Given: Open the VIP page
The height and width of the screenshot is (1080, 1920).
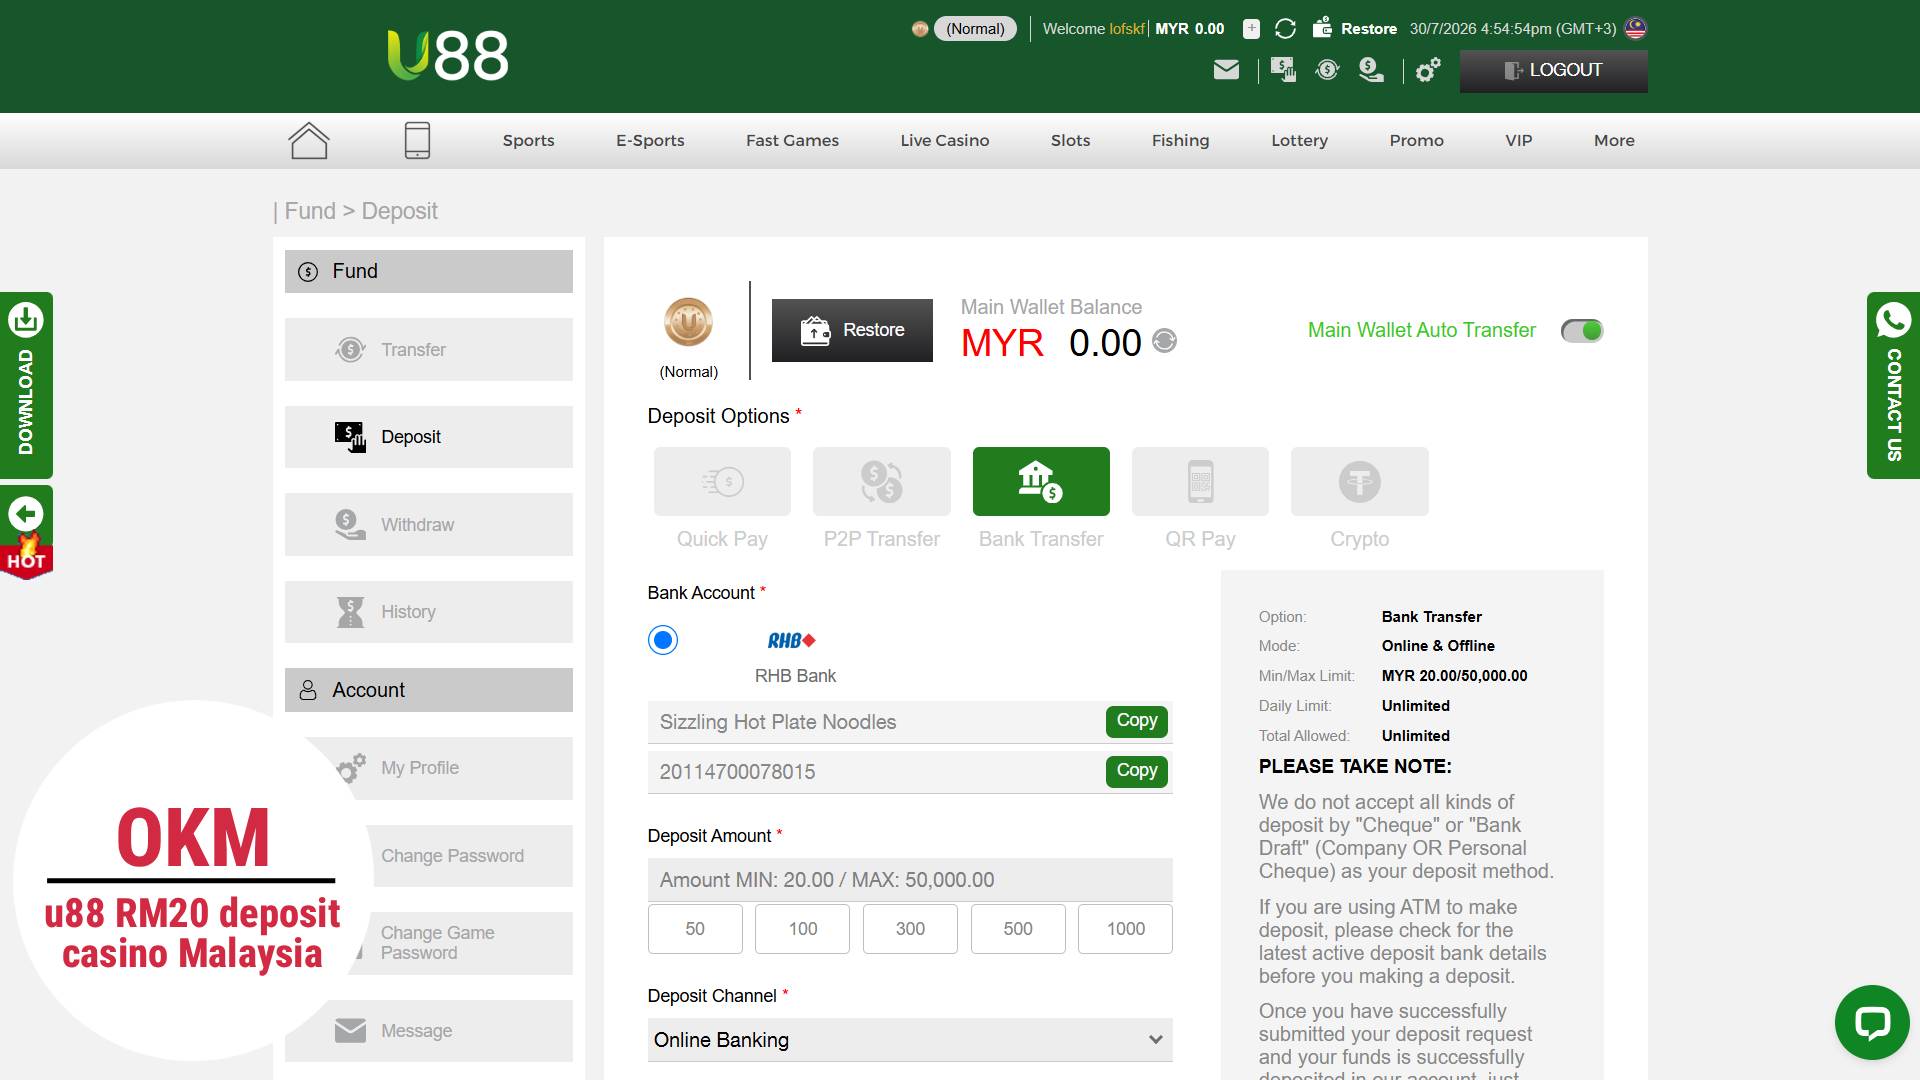Looking at the screenshot, I should pyautogui.click(x=1518, y=141).
